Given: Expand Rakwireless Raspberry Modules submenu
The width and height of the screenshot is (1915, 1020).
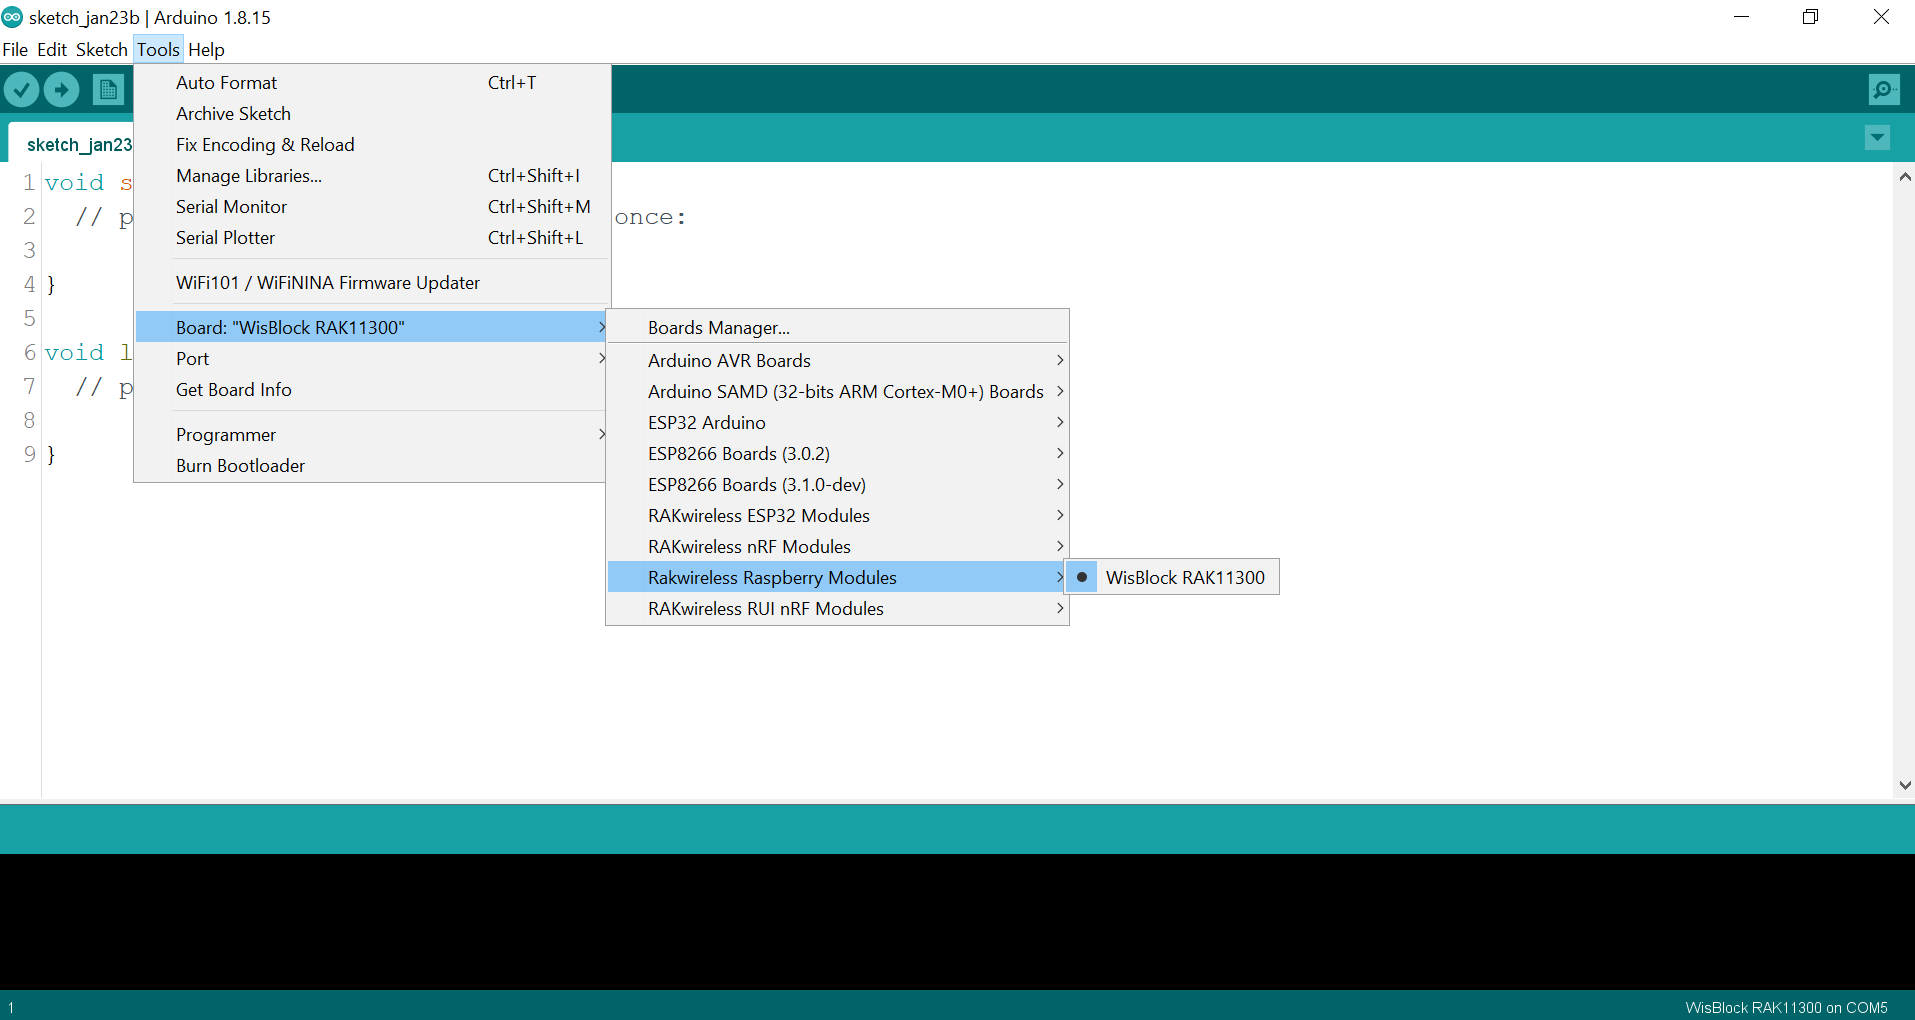Looking at the screenshot, I should [x=838, y=578].
